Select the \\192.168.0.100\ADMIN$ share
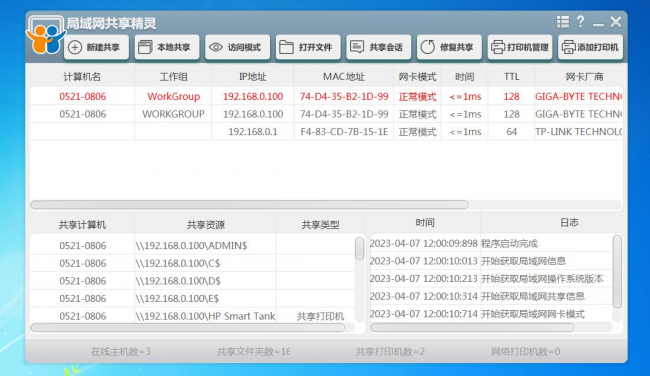Viewport: 650px width, 376px height. click(x=192, y=245)
